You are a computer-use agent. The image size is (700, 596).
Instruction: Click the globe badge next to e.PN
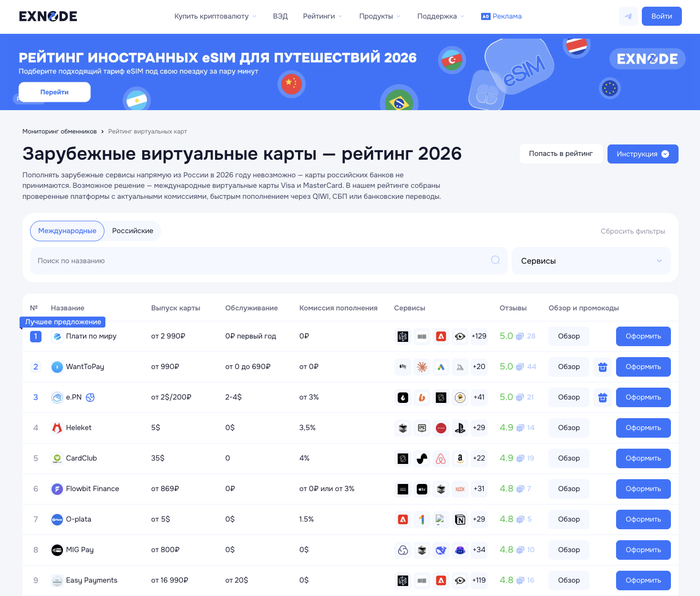90,397
